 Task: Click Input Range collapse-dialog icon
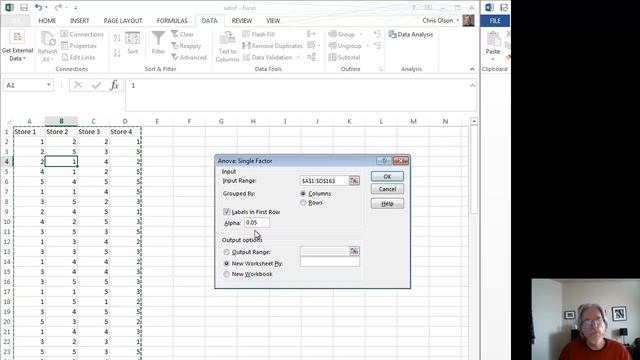354,180
